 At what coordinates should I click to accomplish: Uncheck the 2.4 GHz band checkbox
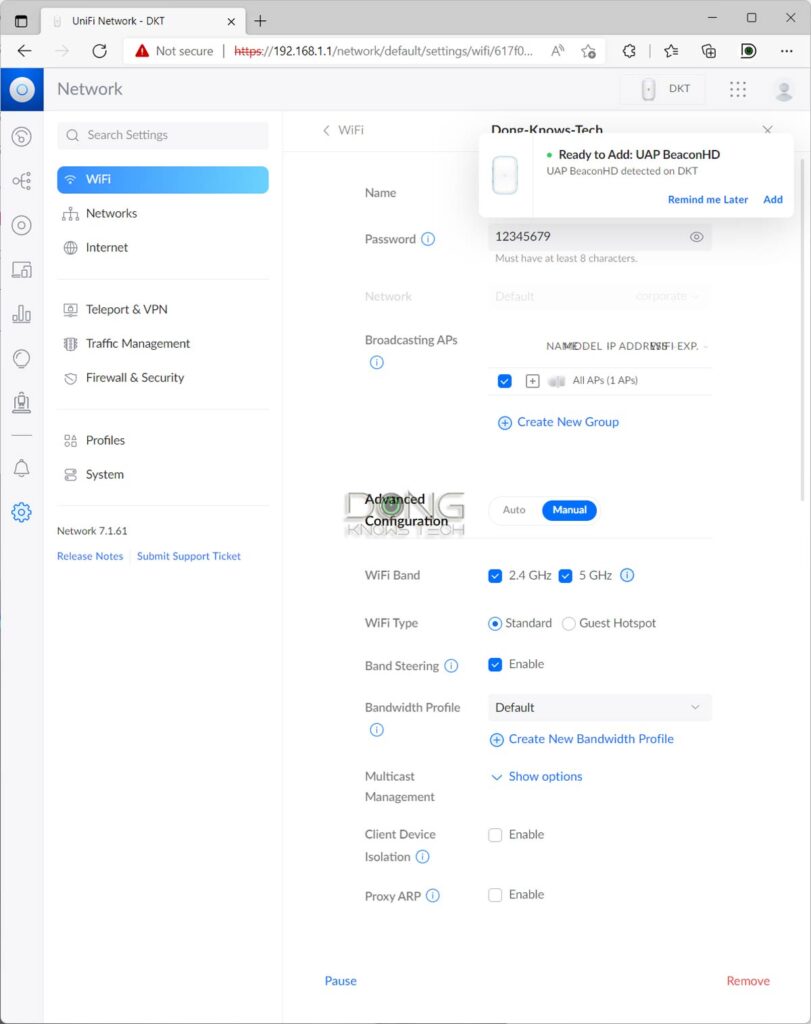point(495,576)
